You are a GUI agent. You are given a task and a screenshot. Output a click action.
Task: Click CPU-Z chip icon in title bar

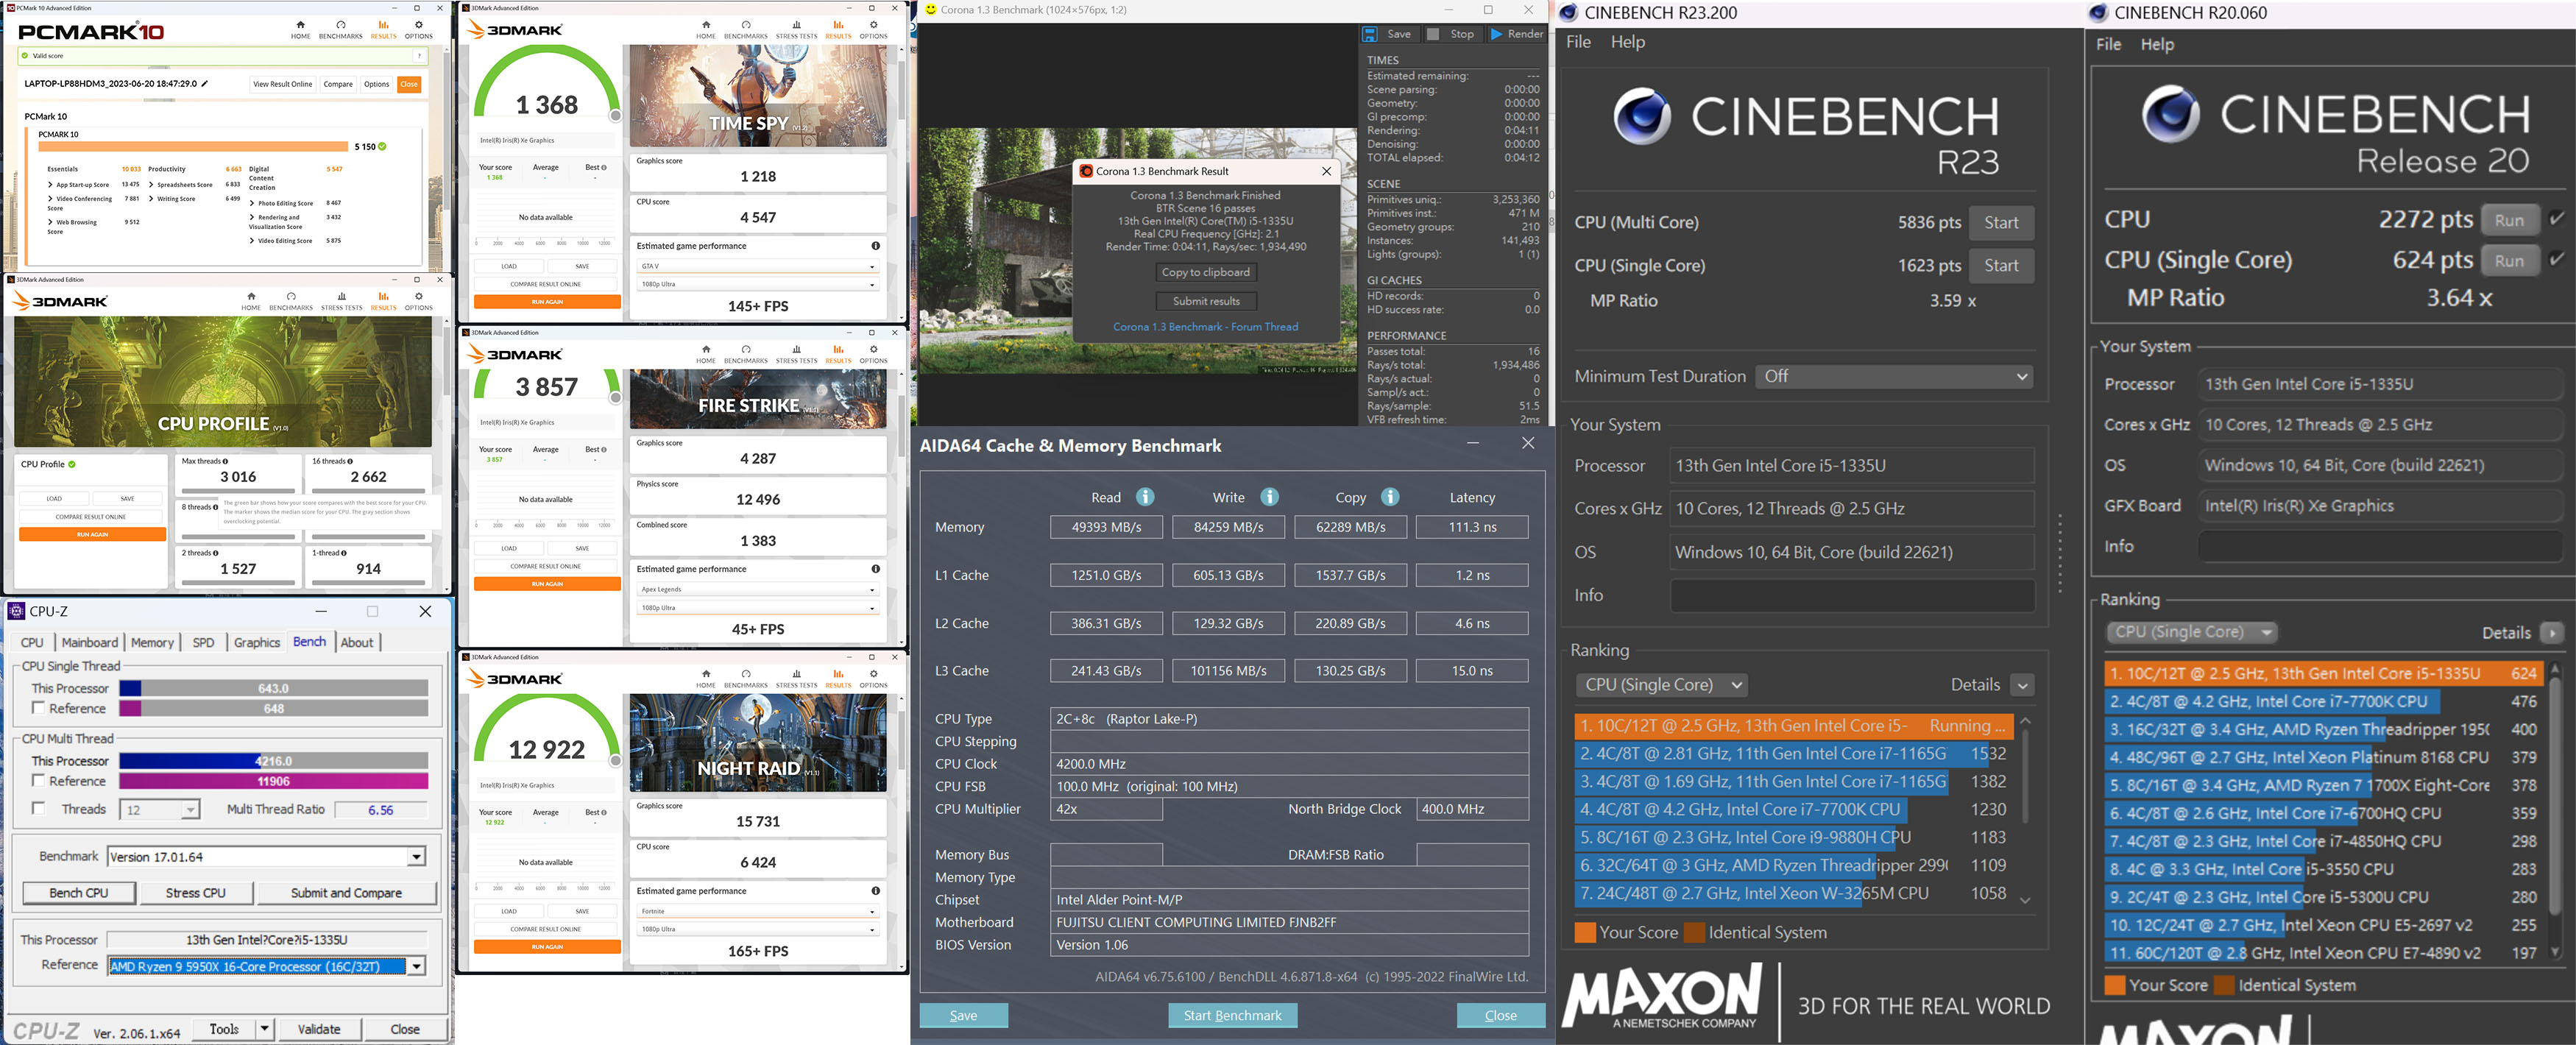tap(16, 611)
